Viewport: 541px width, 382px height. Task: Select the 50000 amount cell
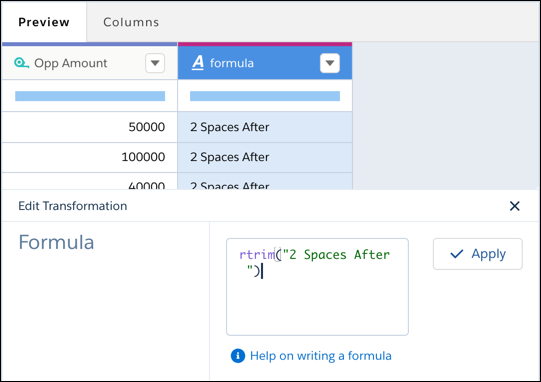pos(89,127)
